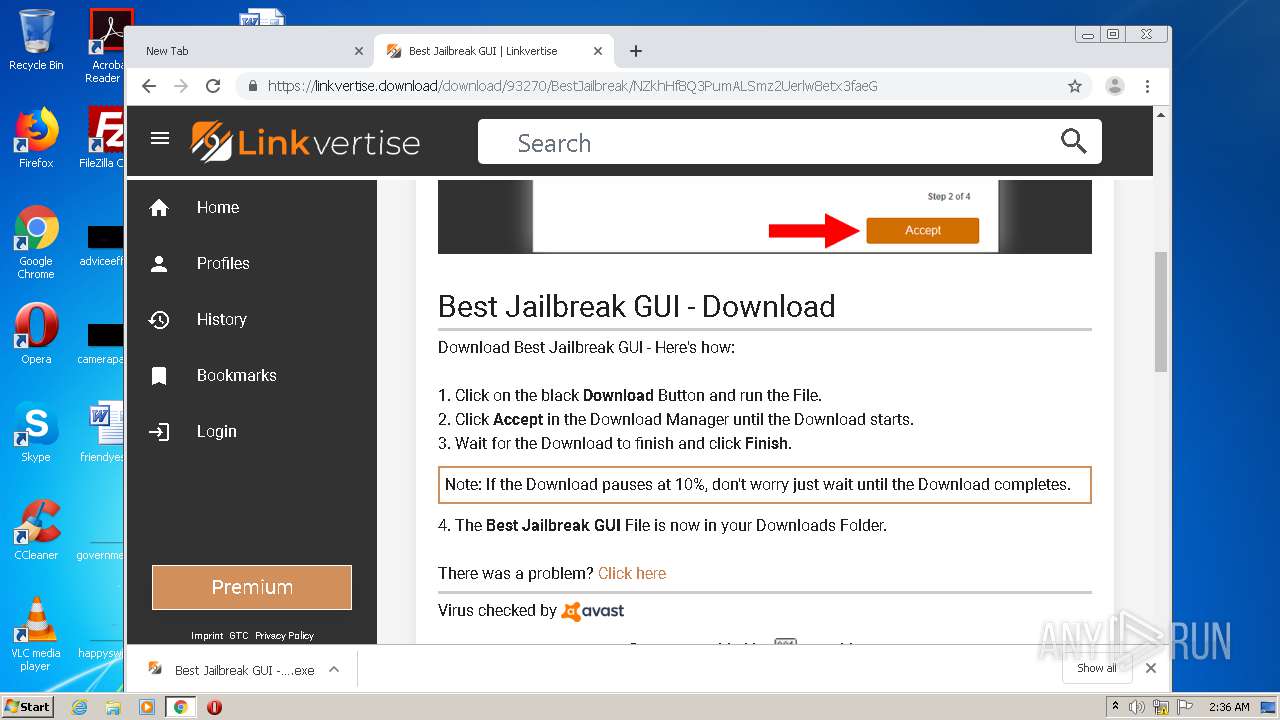Close the Best Jailbreak GUI tab

(599, 51)
